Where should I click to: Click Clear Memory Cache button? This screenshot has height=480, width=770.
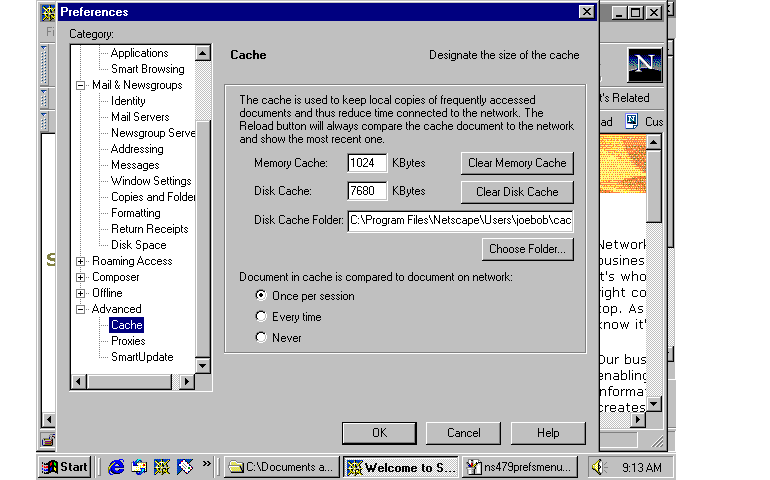(517, 163)
